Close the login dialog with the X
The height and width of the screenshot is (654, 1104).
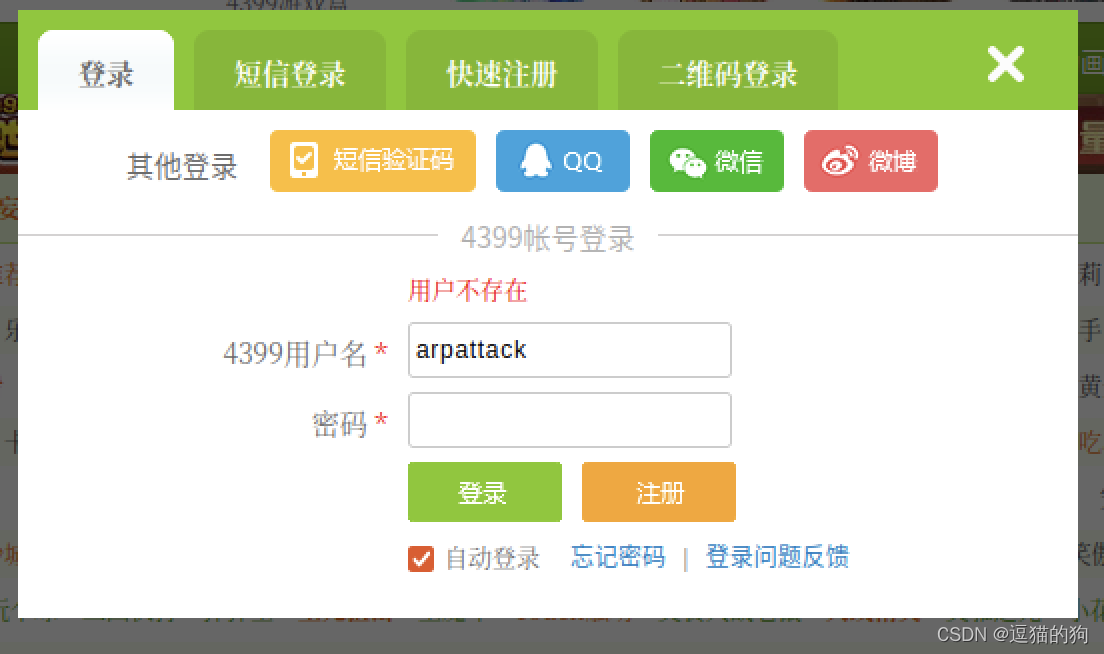(x=1005, y=64)
